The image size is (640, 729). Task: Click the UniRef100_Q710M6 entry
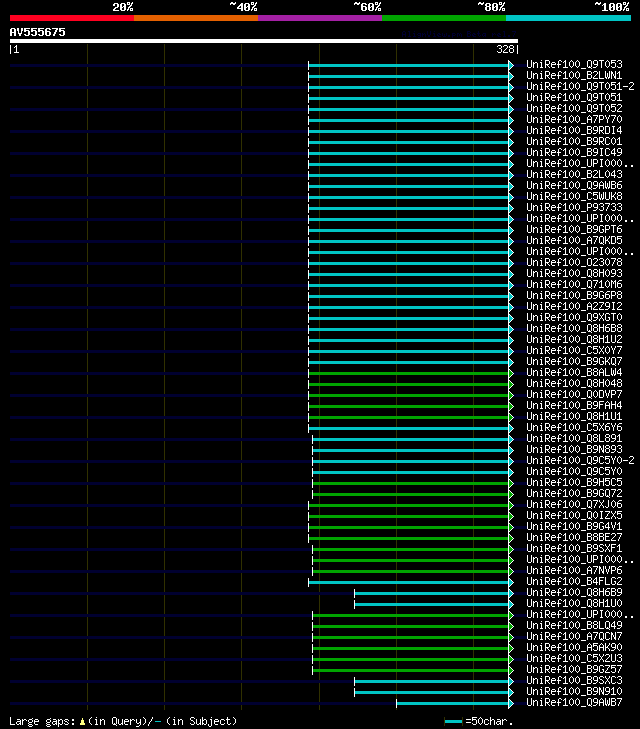574,285
